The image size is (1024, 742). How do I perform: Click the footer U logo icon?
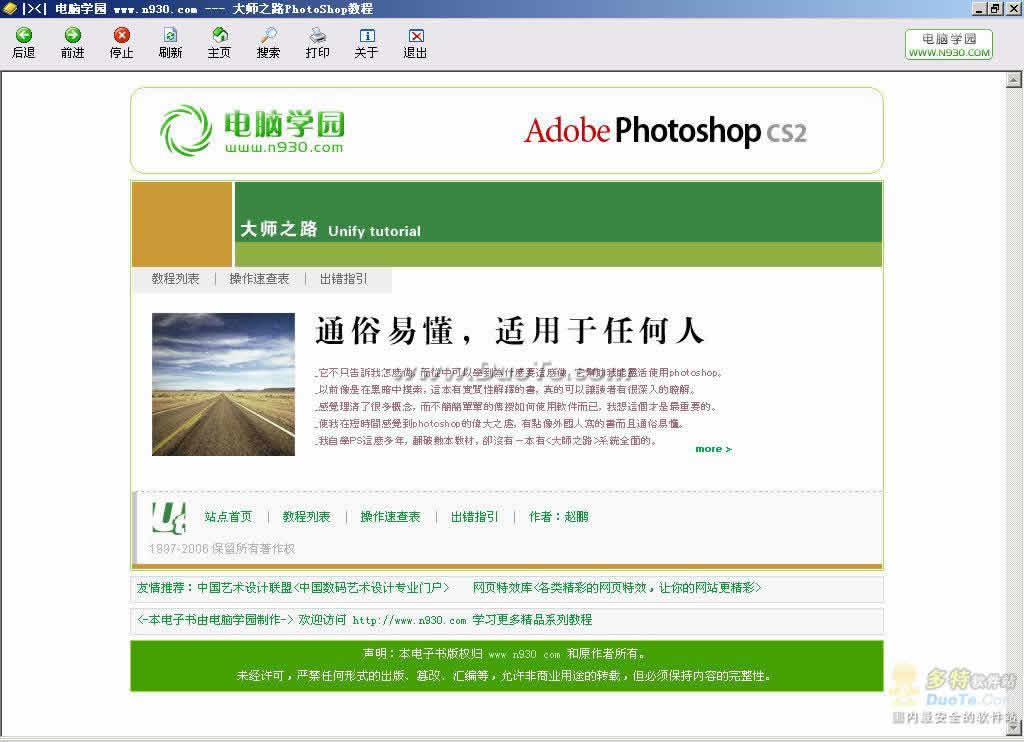click(x=168, y=517)
